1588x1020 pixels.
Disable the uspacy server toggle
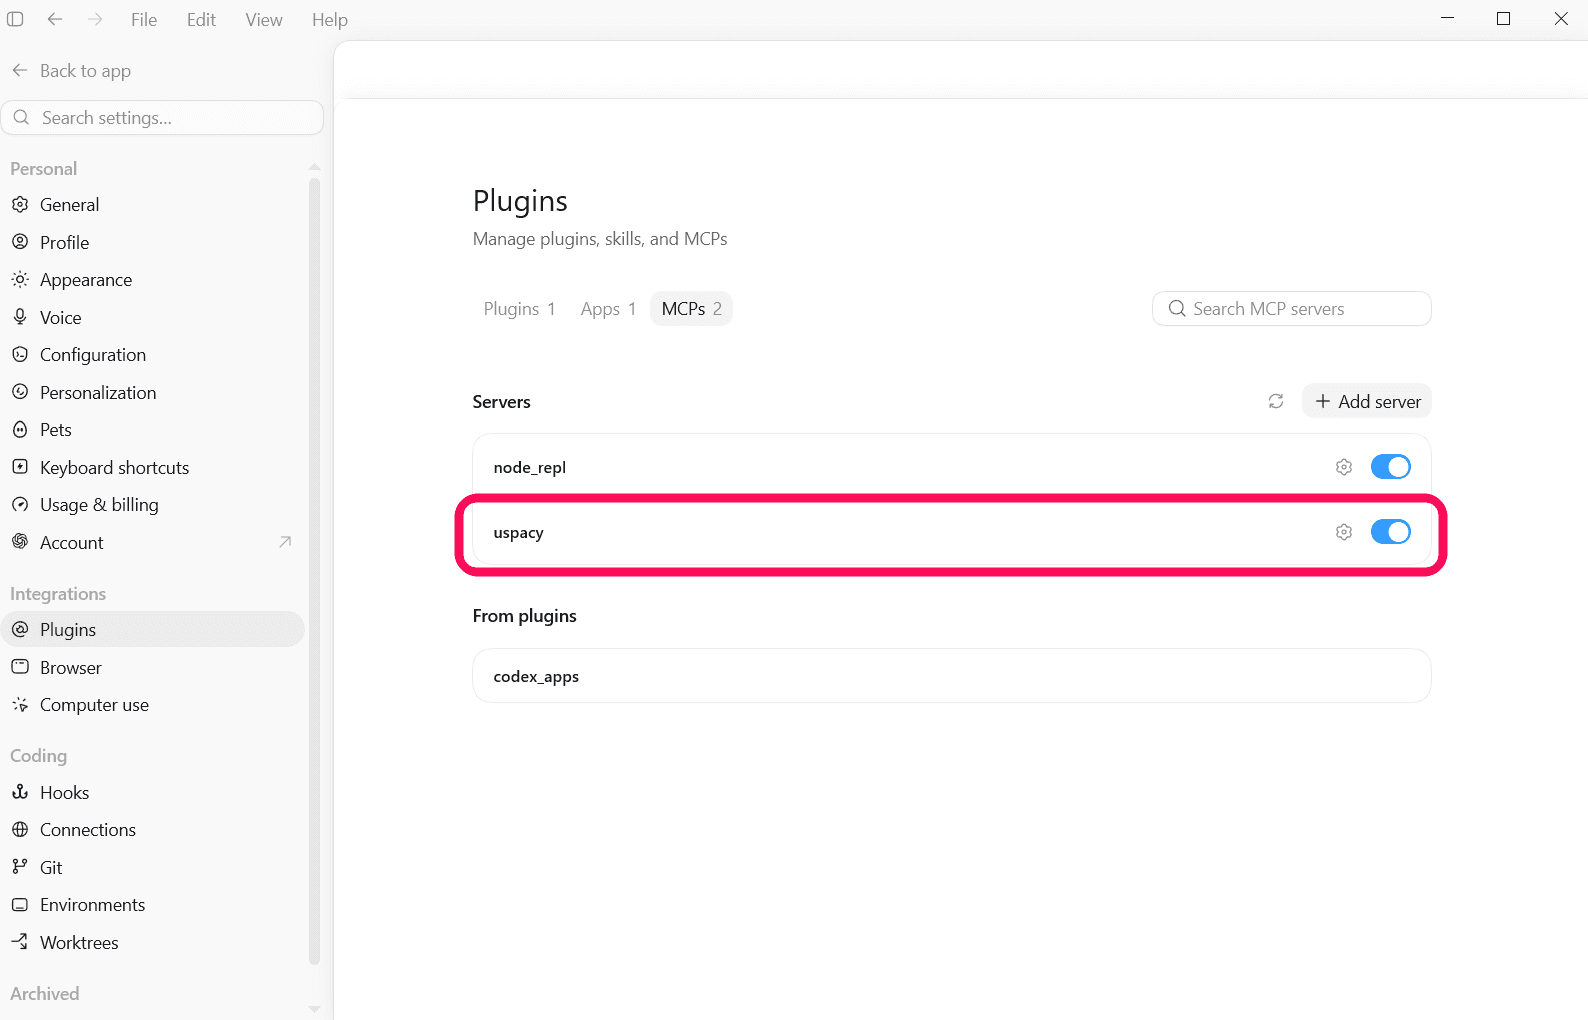[1390, 532]
